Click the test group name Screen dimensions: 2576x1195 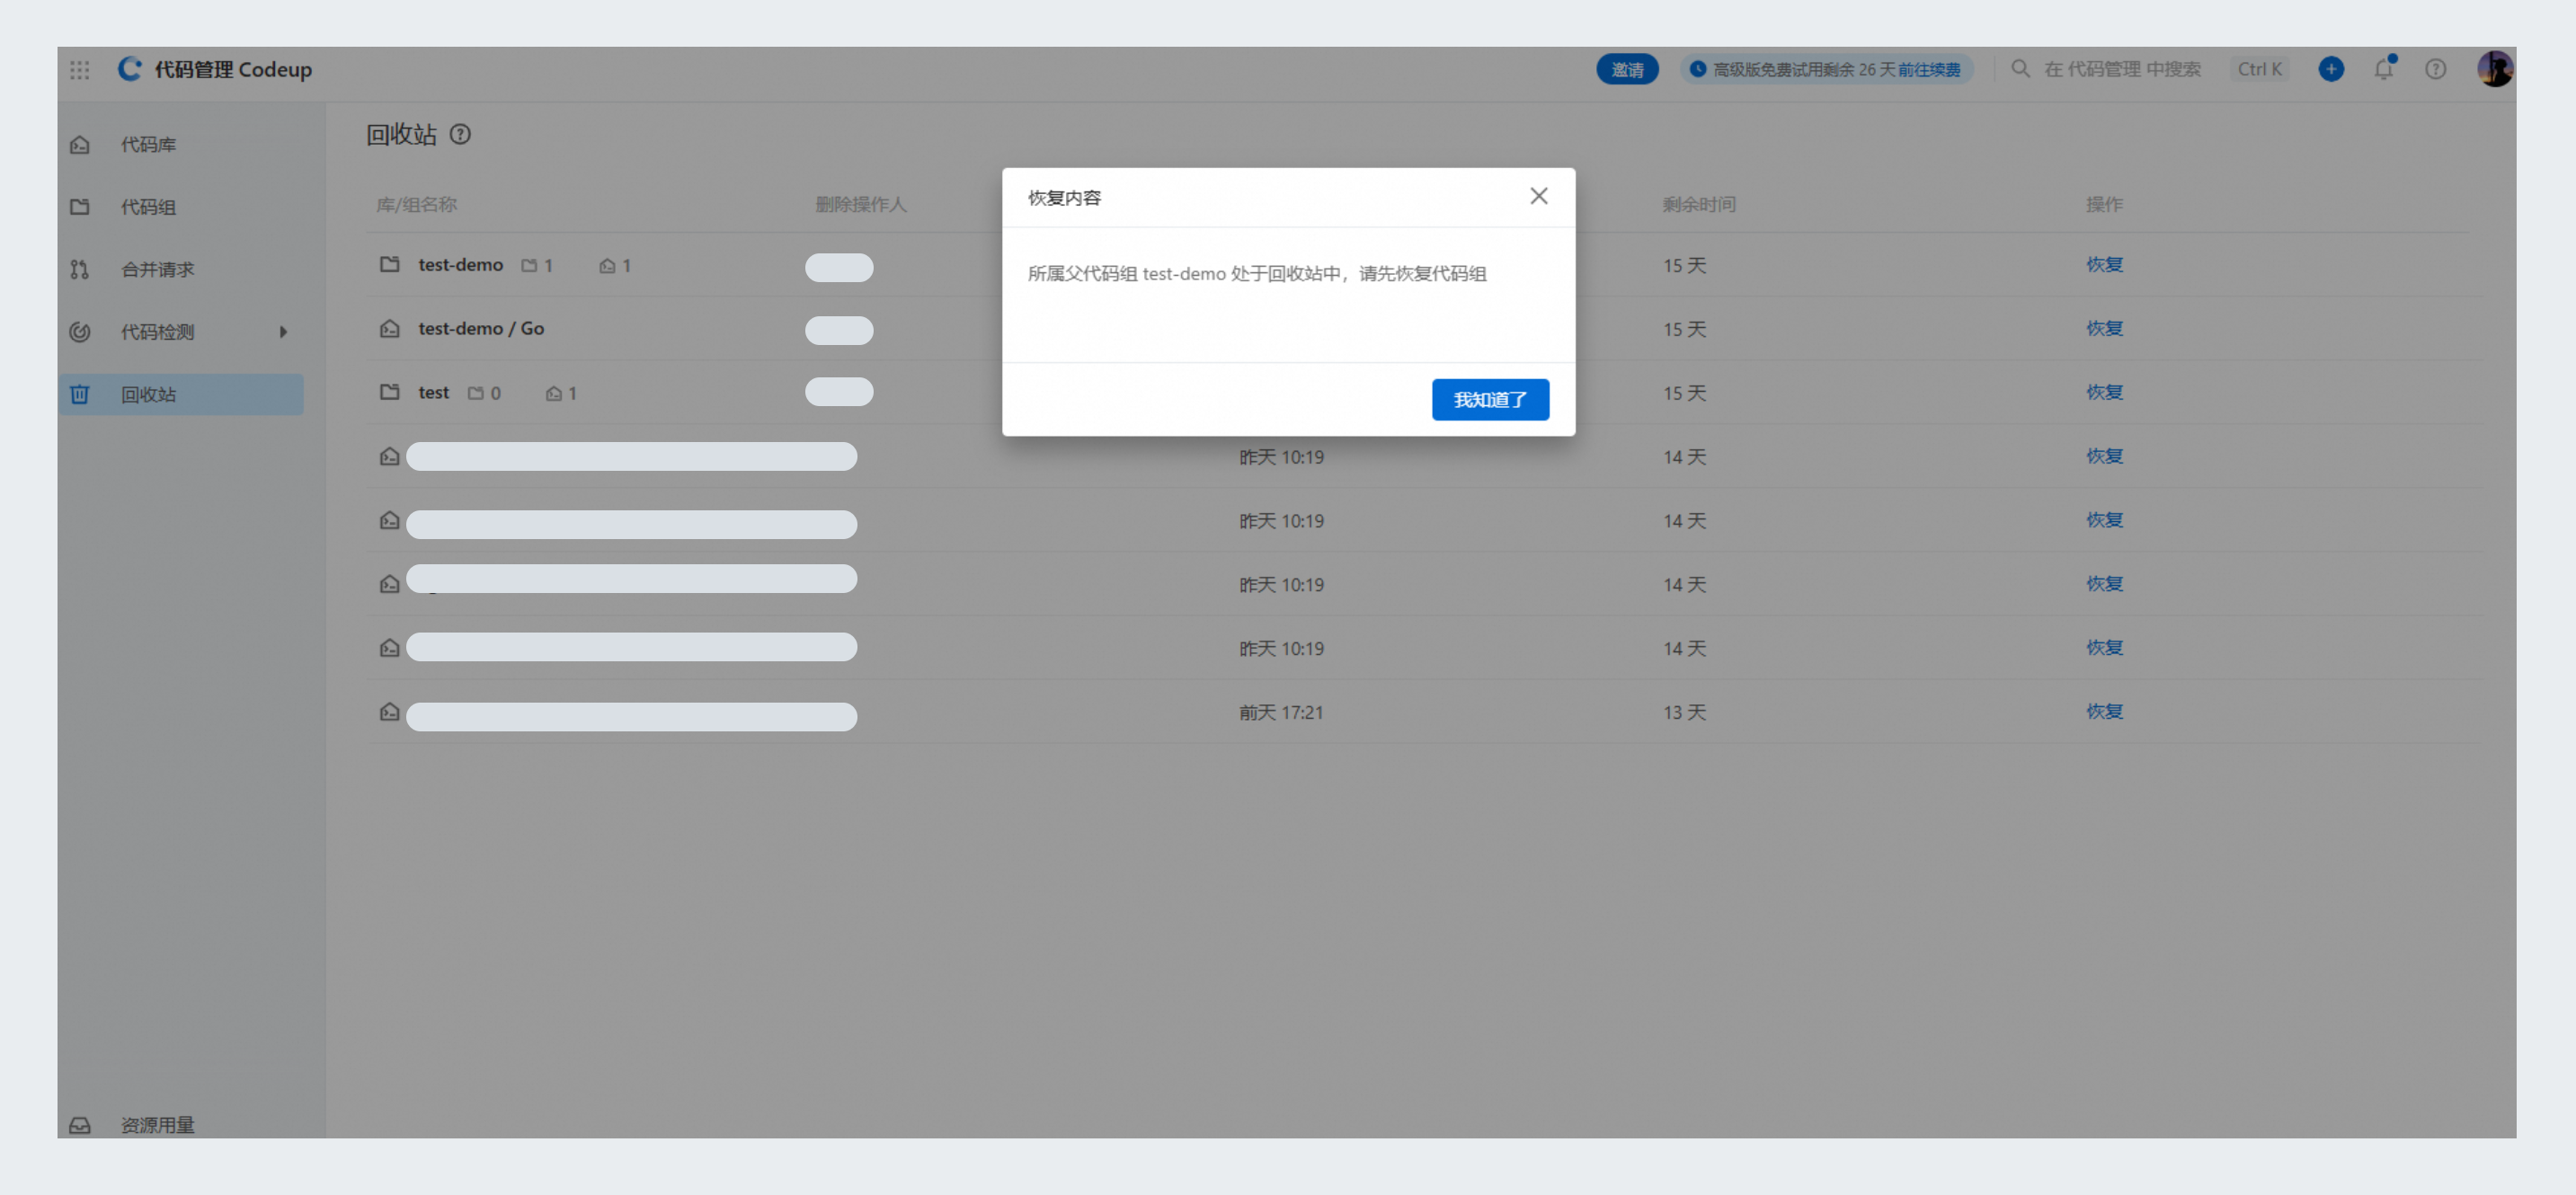coord(433,392)
